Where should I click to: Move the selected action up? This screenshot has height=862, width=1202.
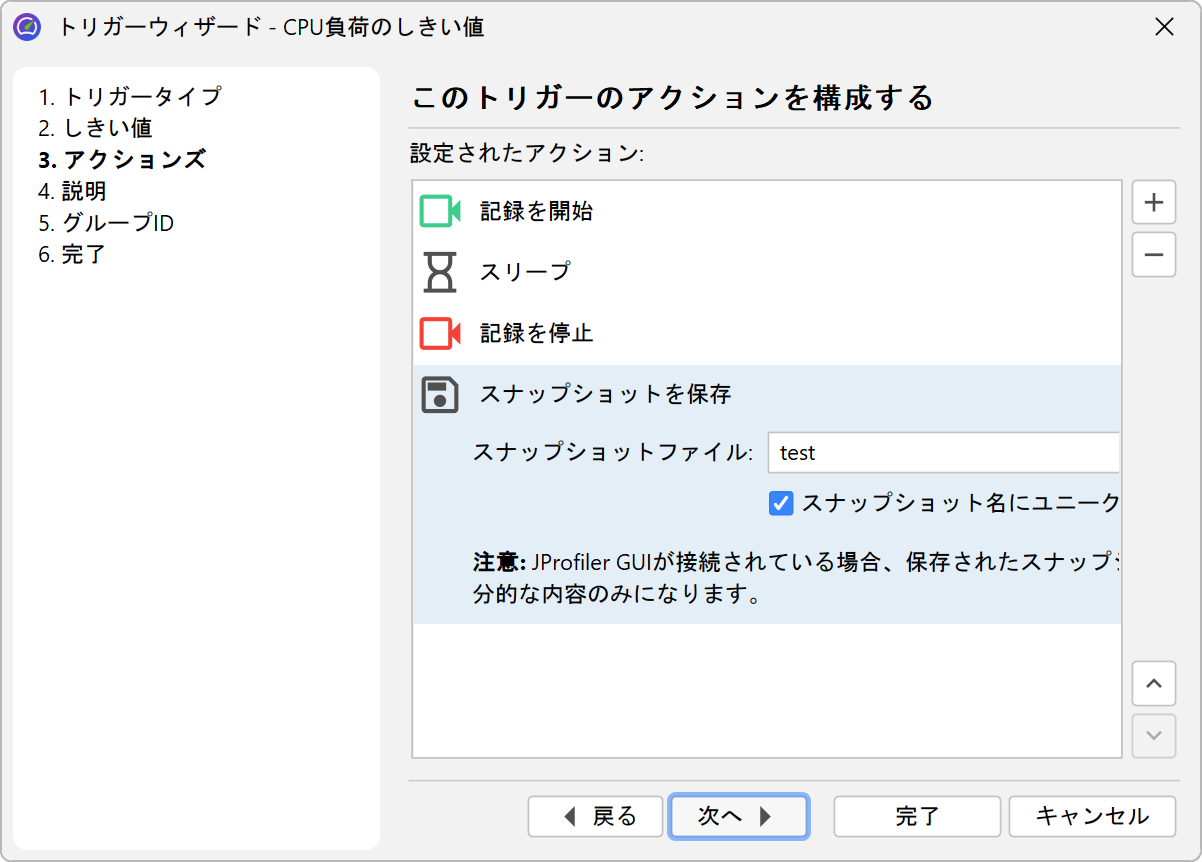tap(1153, 684)
